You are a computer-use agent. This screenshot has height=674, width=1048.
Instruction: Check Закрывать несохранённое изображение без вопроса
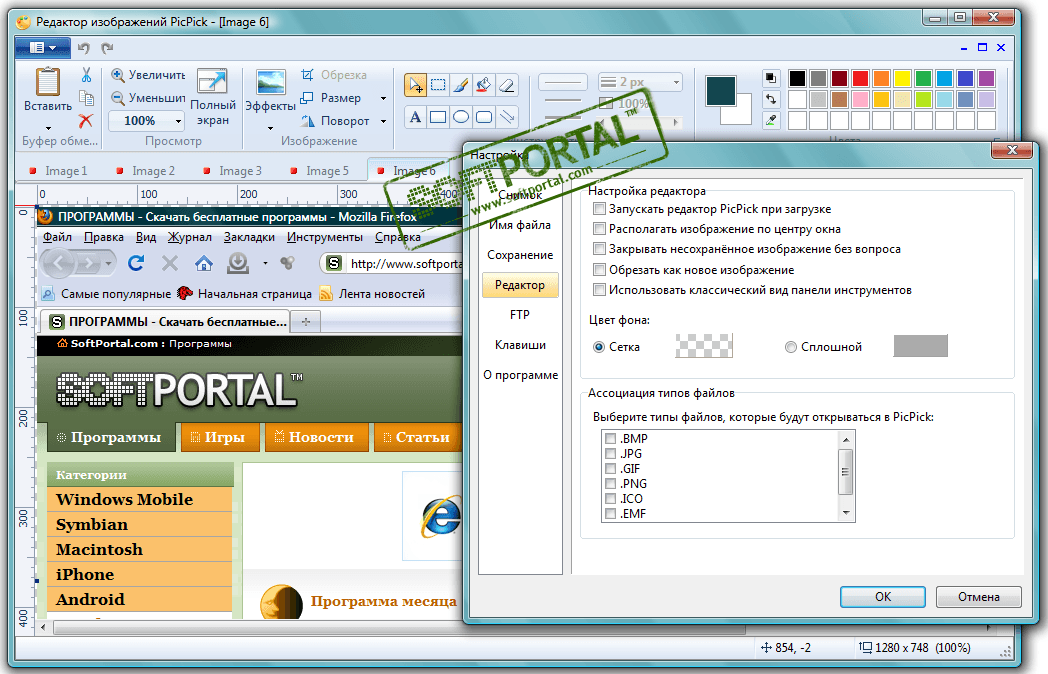pyautogui.click(x=600, y=249)
